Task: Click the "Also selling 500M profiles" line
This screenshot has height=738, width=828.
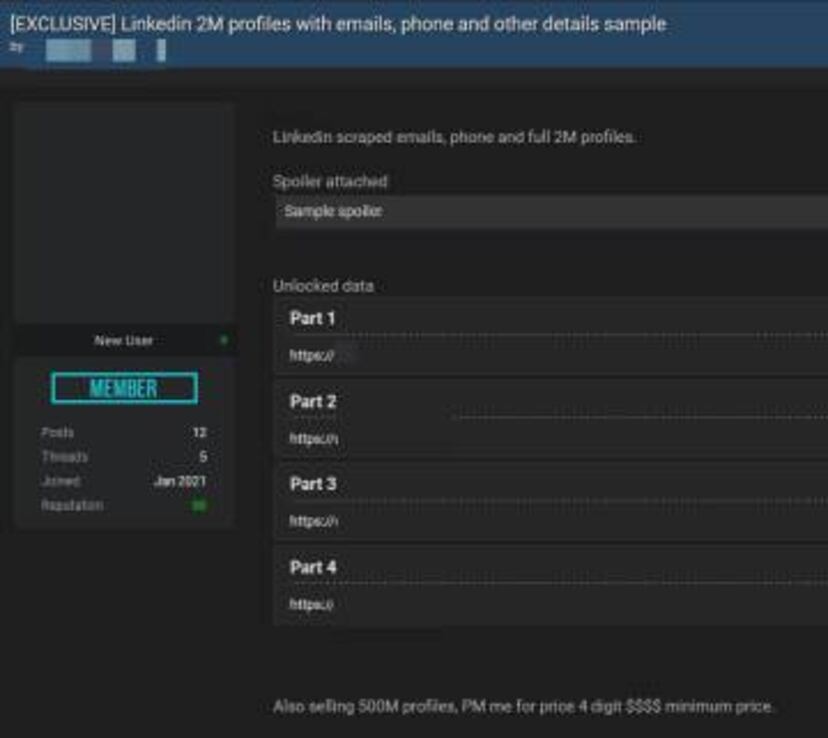Action: (x=523, y=706)
